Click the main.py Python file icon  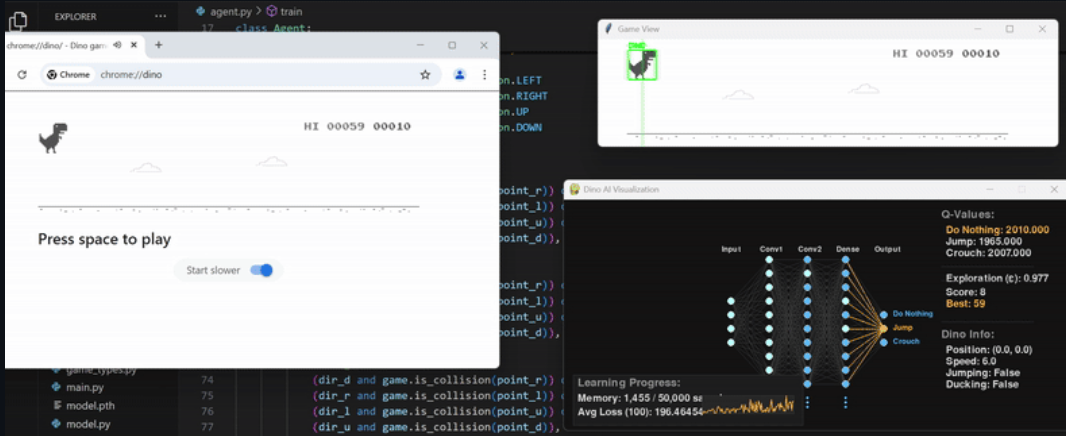click(x=57, y=388)
